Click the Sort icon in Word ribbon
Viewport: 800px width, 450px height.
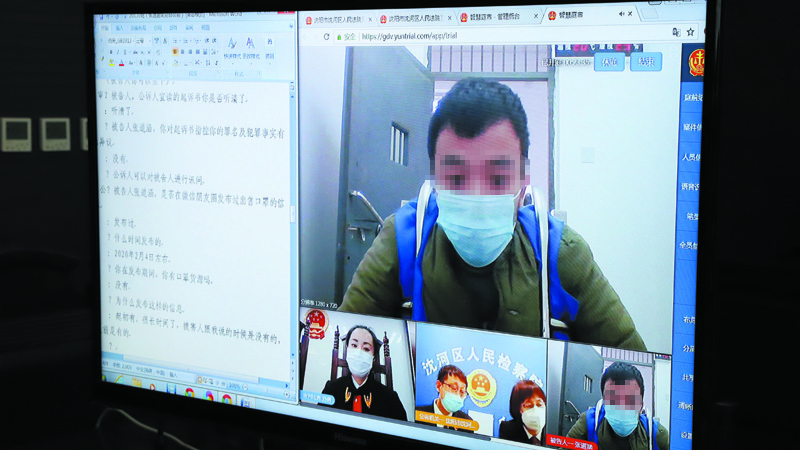[208, 63]
